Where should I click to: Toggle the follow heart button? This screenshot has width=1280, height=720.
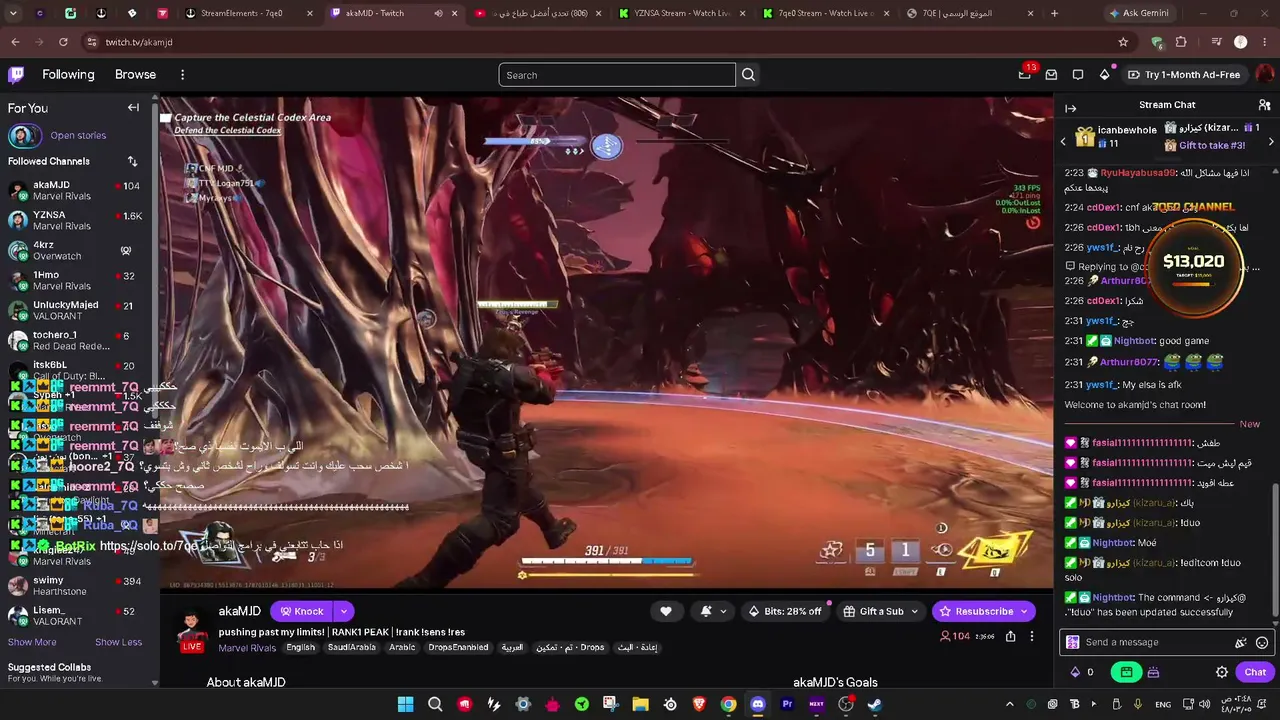tap(666, 611)
